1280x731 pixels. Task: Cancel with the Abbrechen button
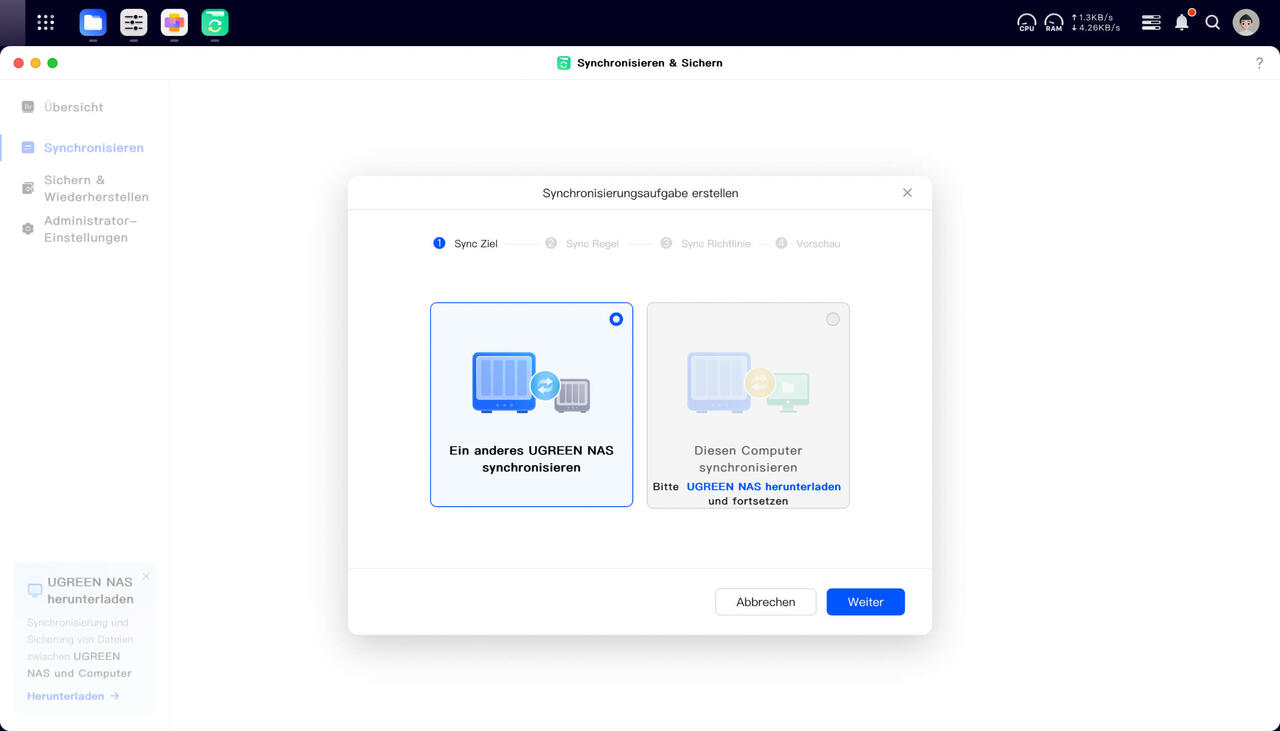pos(766,602)
